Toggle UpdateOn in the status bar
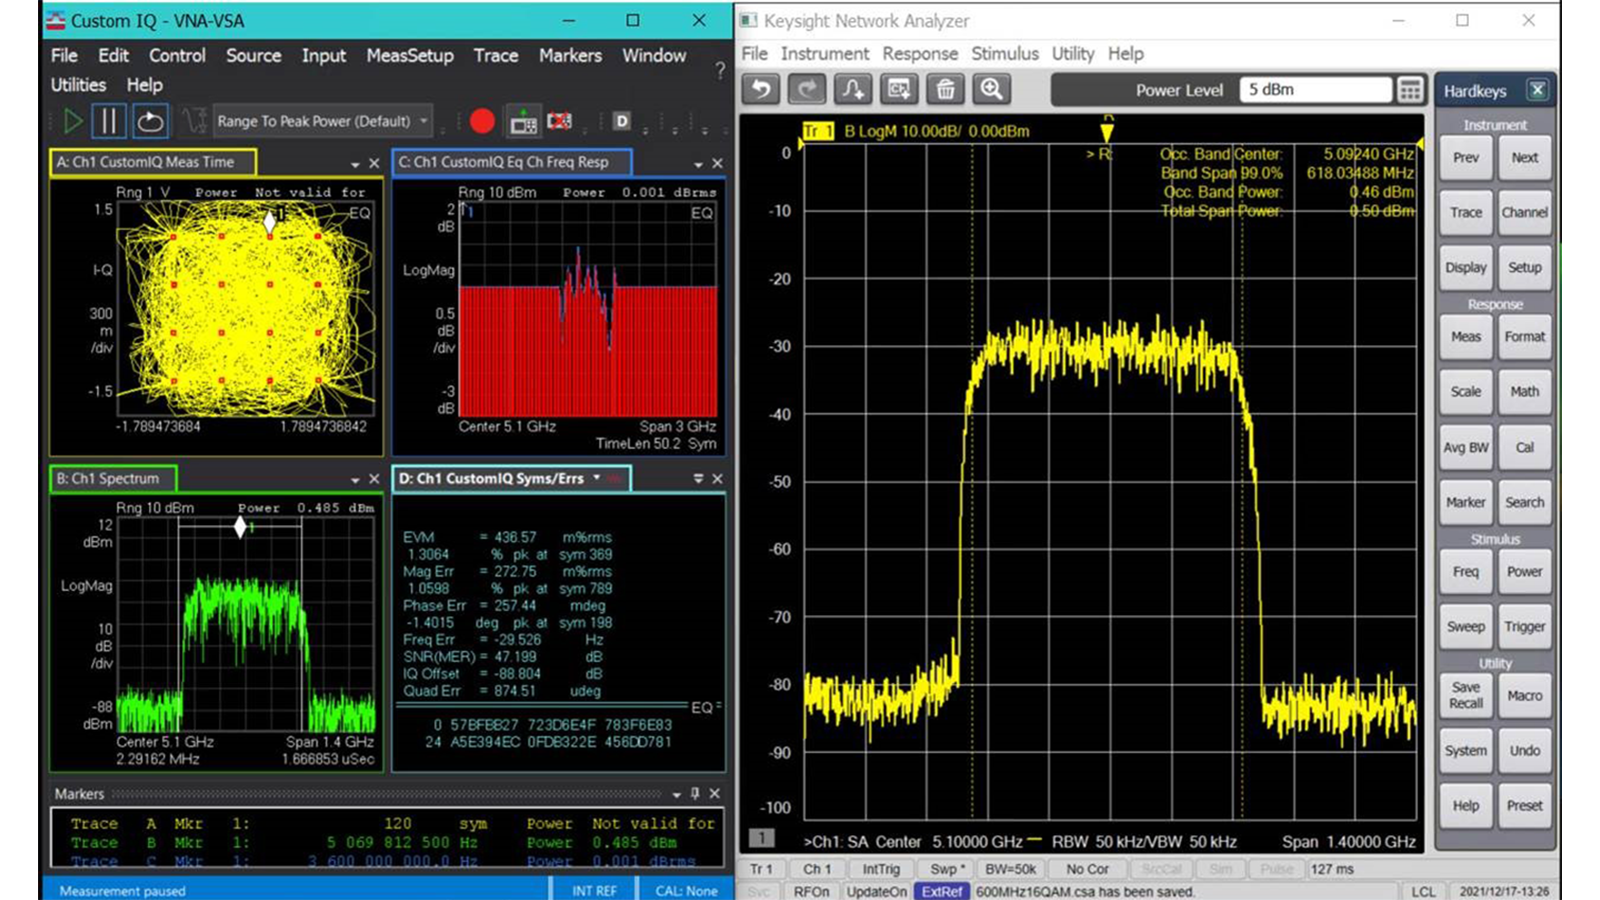The width and height of the screenshot is (1600, 900). click(877, 891)
